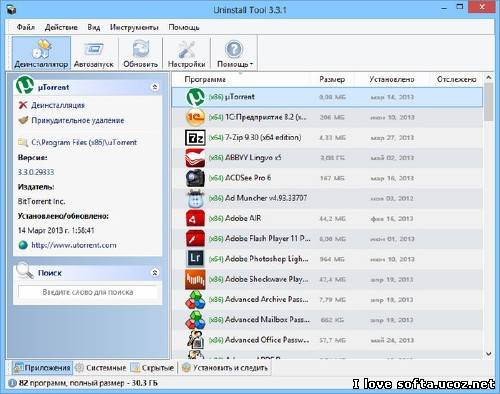Image resolution: width=500 pixels, height=394 pixels.
Task: Open Настройки settings from toolbar
Action: [186, 53]
